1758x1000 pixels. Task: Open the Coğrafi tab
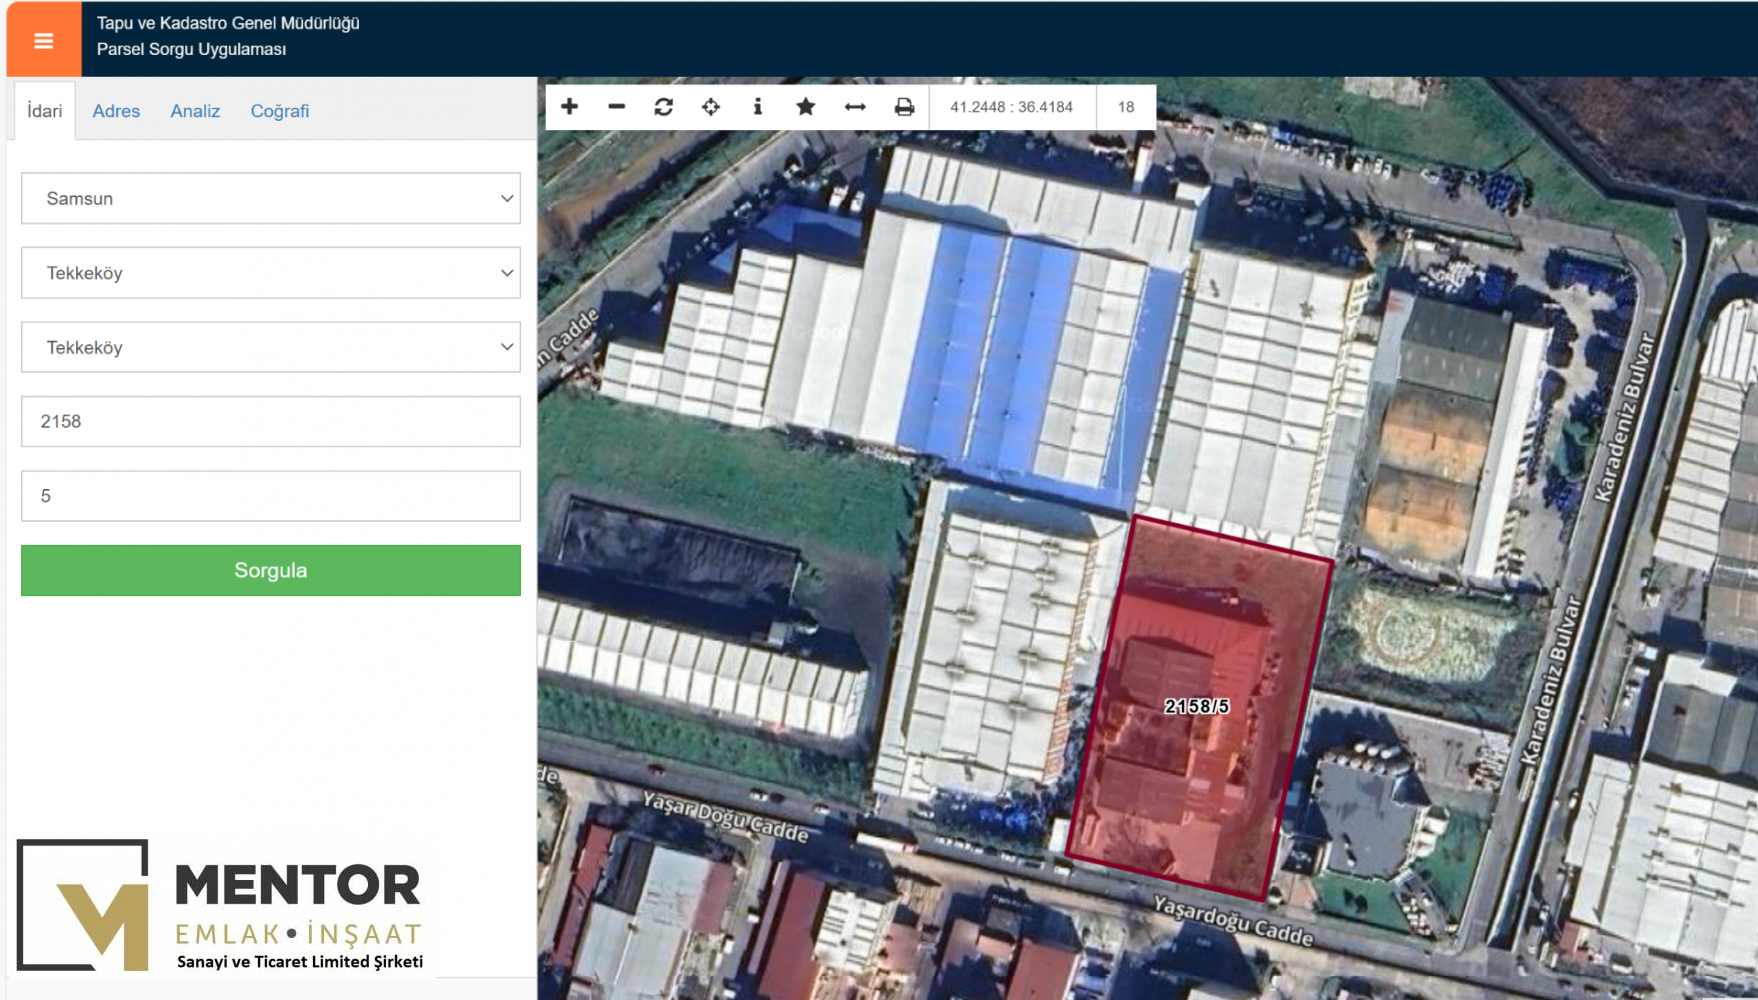click(x=280, y=111)
